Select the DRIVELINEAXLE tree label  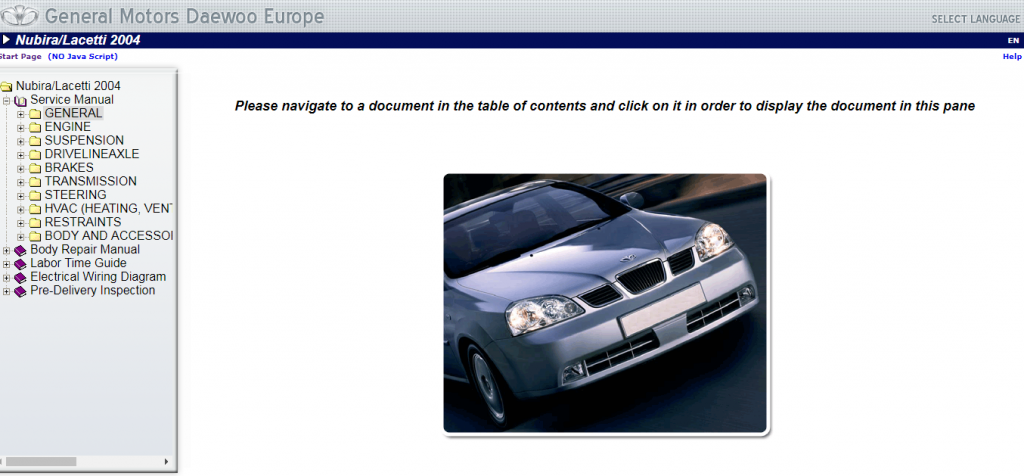click(x=92, y=154)
